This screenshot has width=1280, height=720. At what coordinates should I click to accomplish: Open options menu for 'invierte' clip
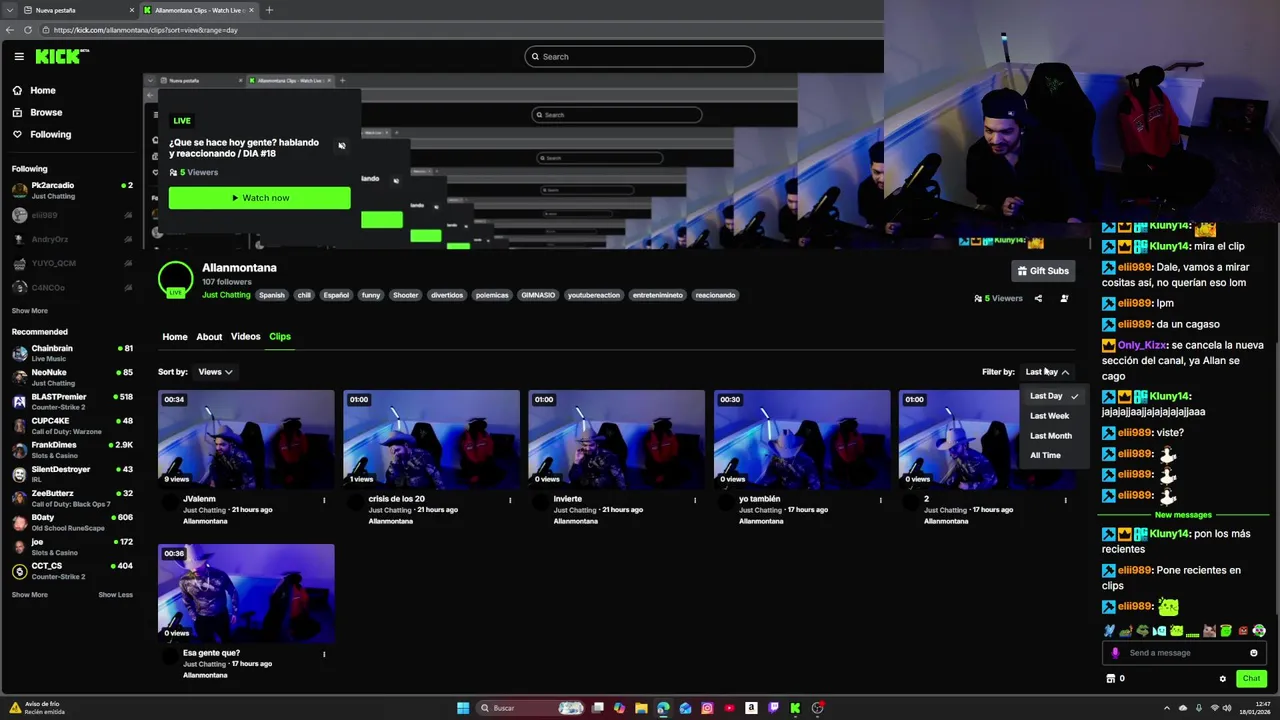point(695,500)
